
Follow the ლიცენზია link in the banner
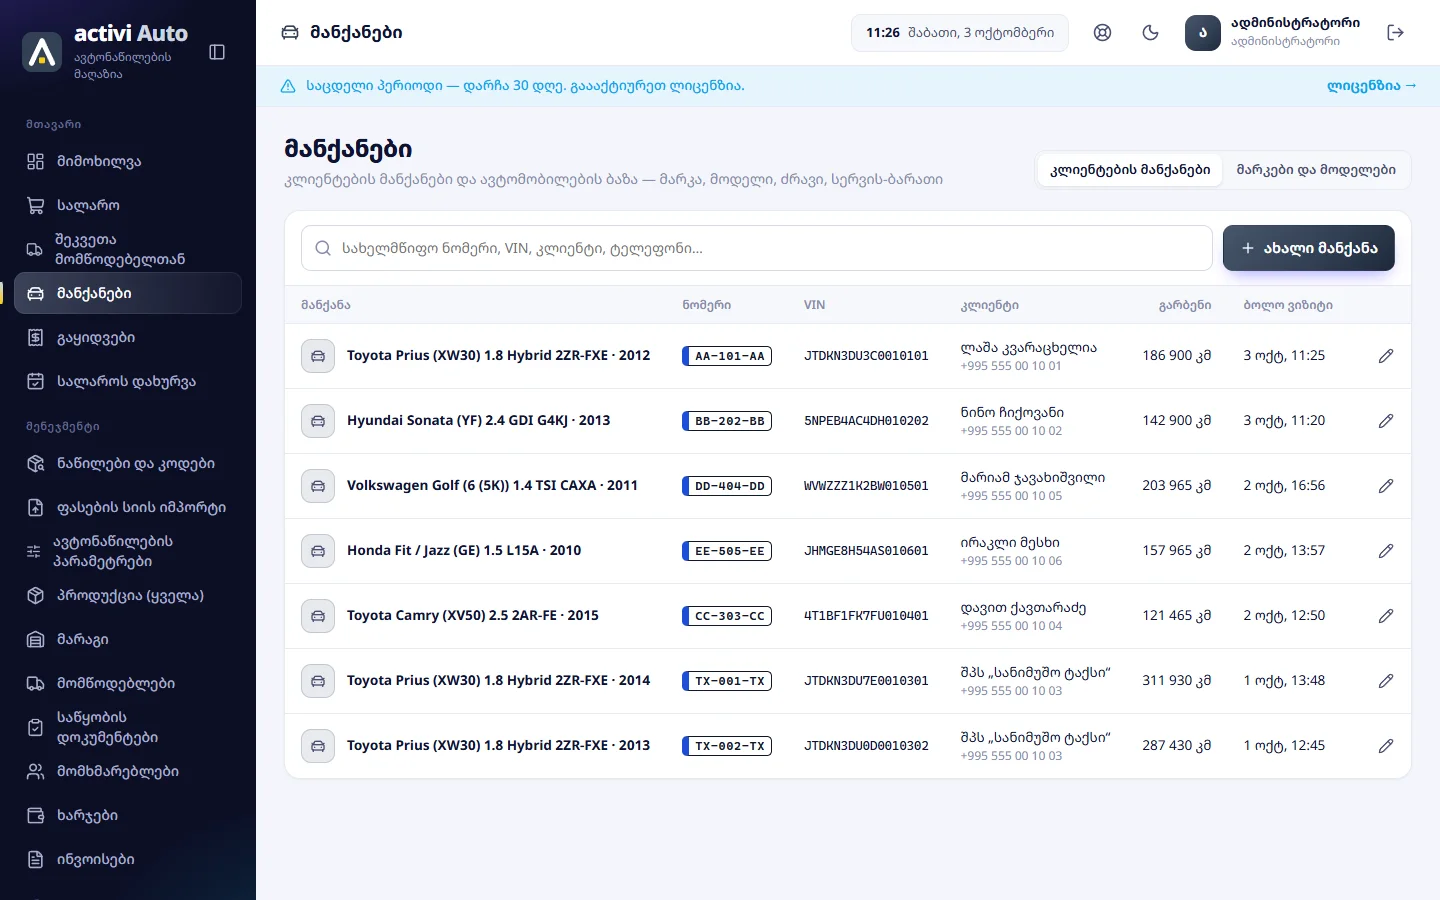1372,86
